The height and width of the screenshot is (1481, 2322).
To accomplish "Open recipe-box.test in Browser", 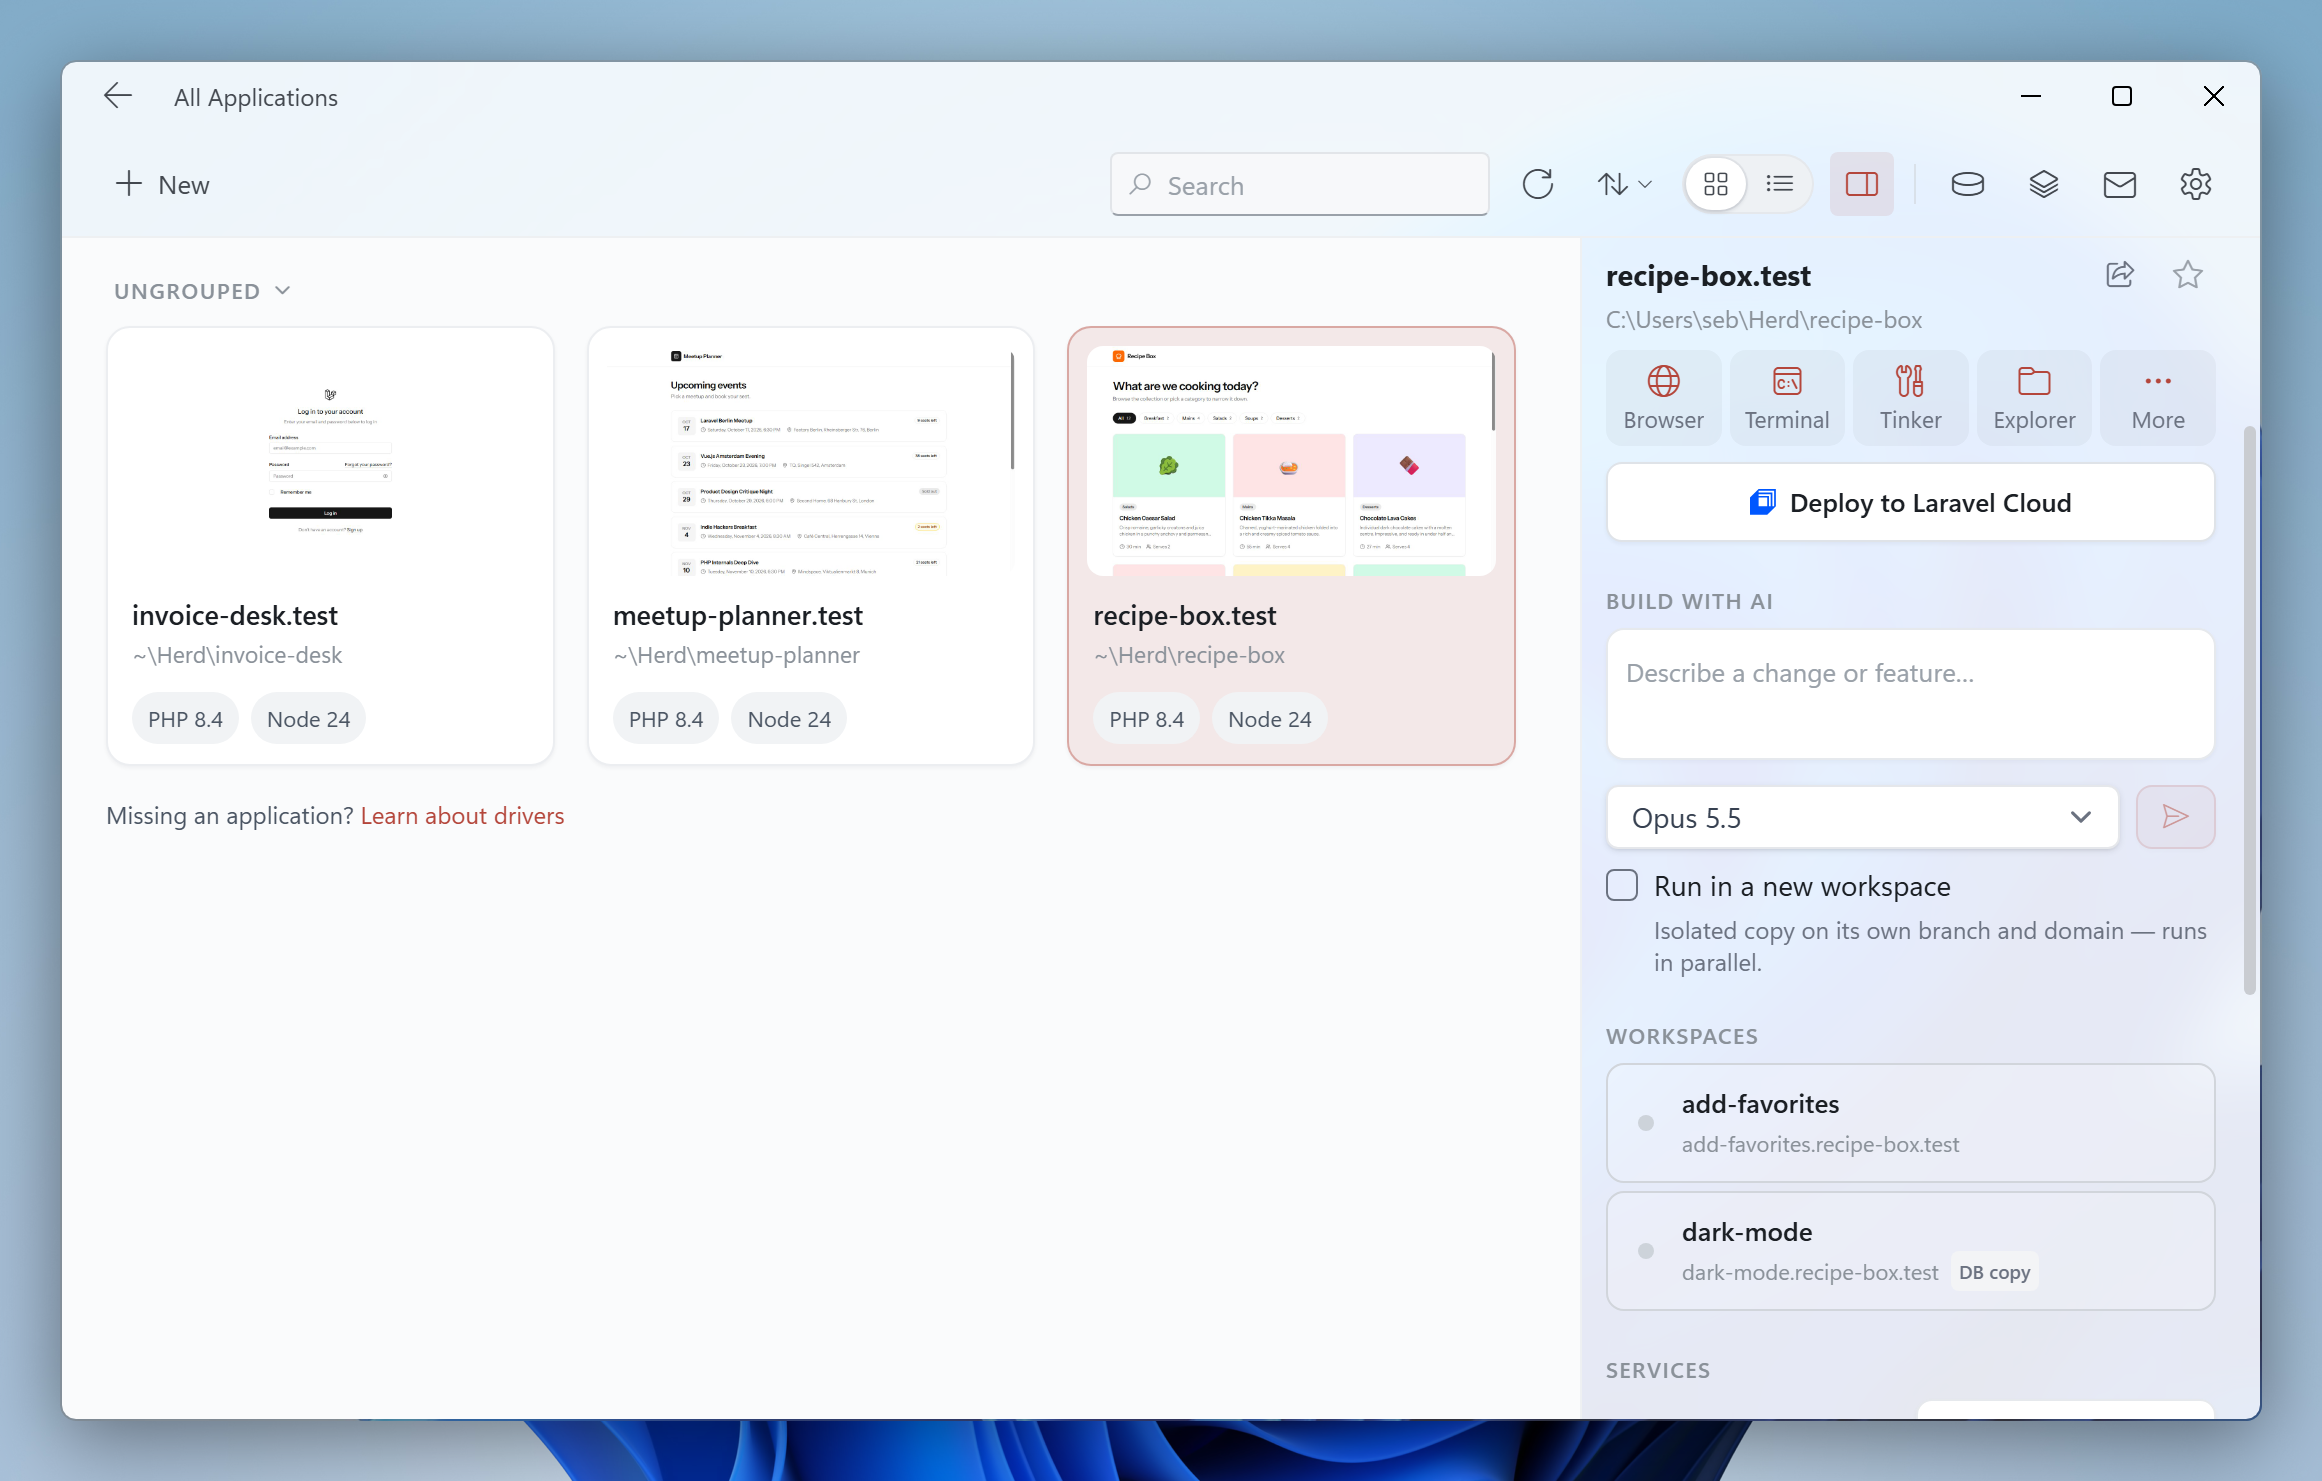I will pyautogui.click(x=1663, y=398).
